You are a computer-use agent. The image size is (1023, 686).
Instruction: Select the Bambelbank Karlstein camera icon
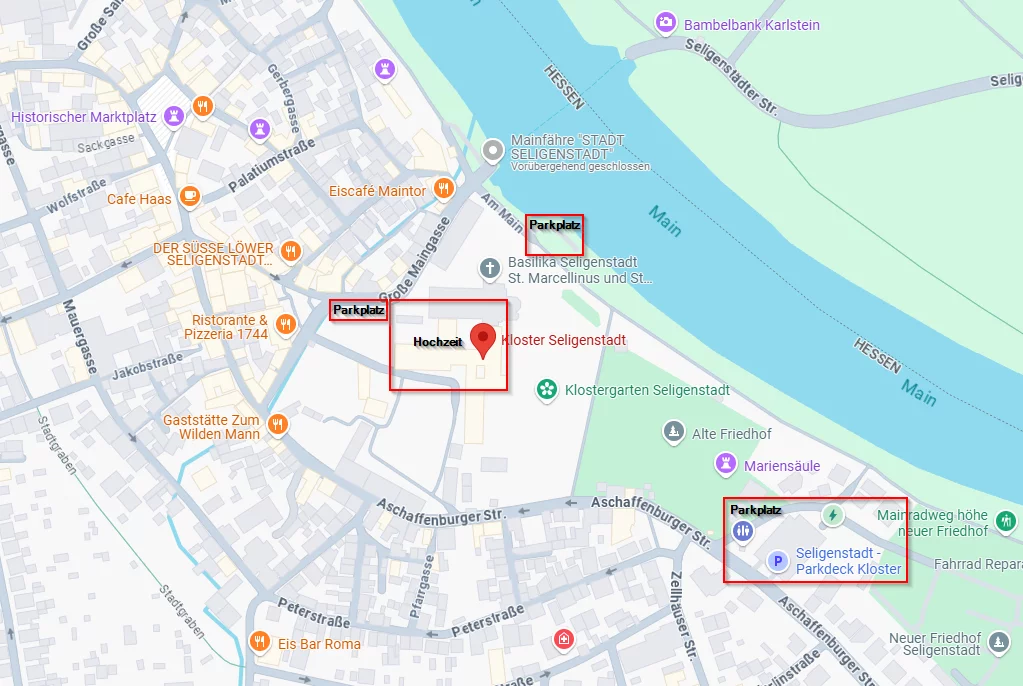point(665,23)
